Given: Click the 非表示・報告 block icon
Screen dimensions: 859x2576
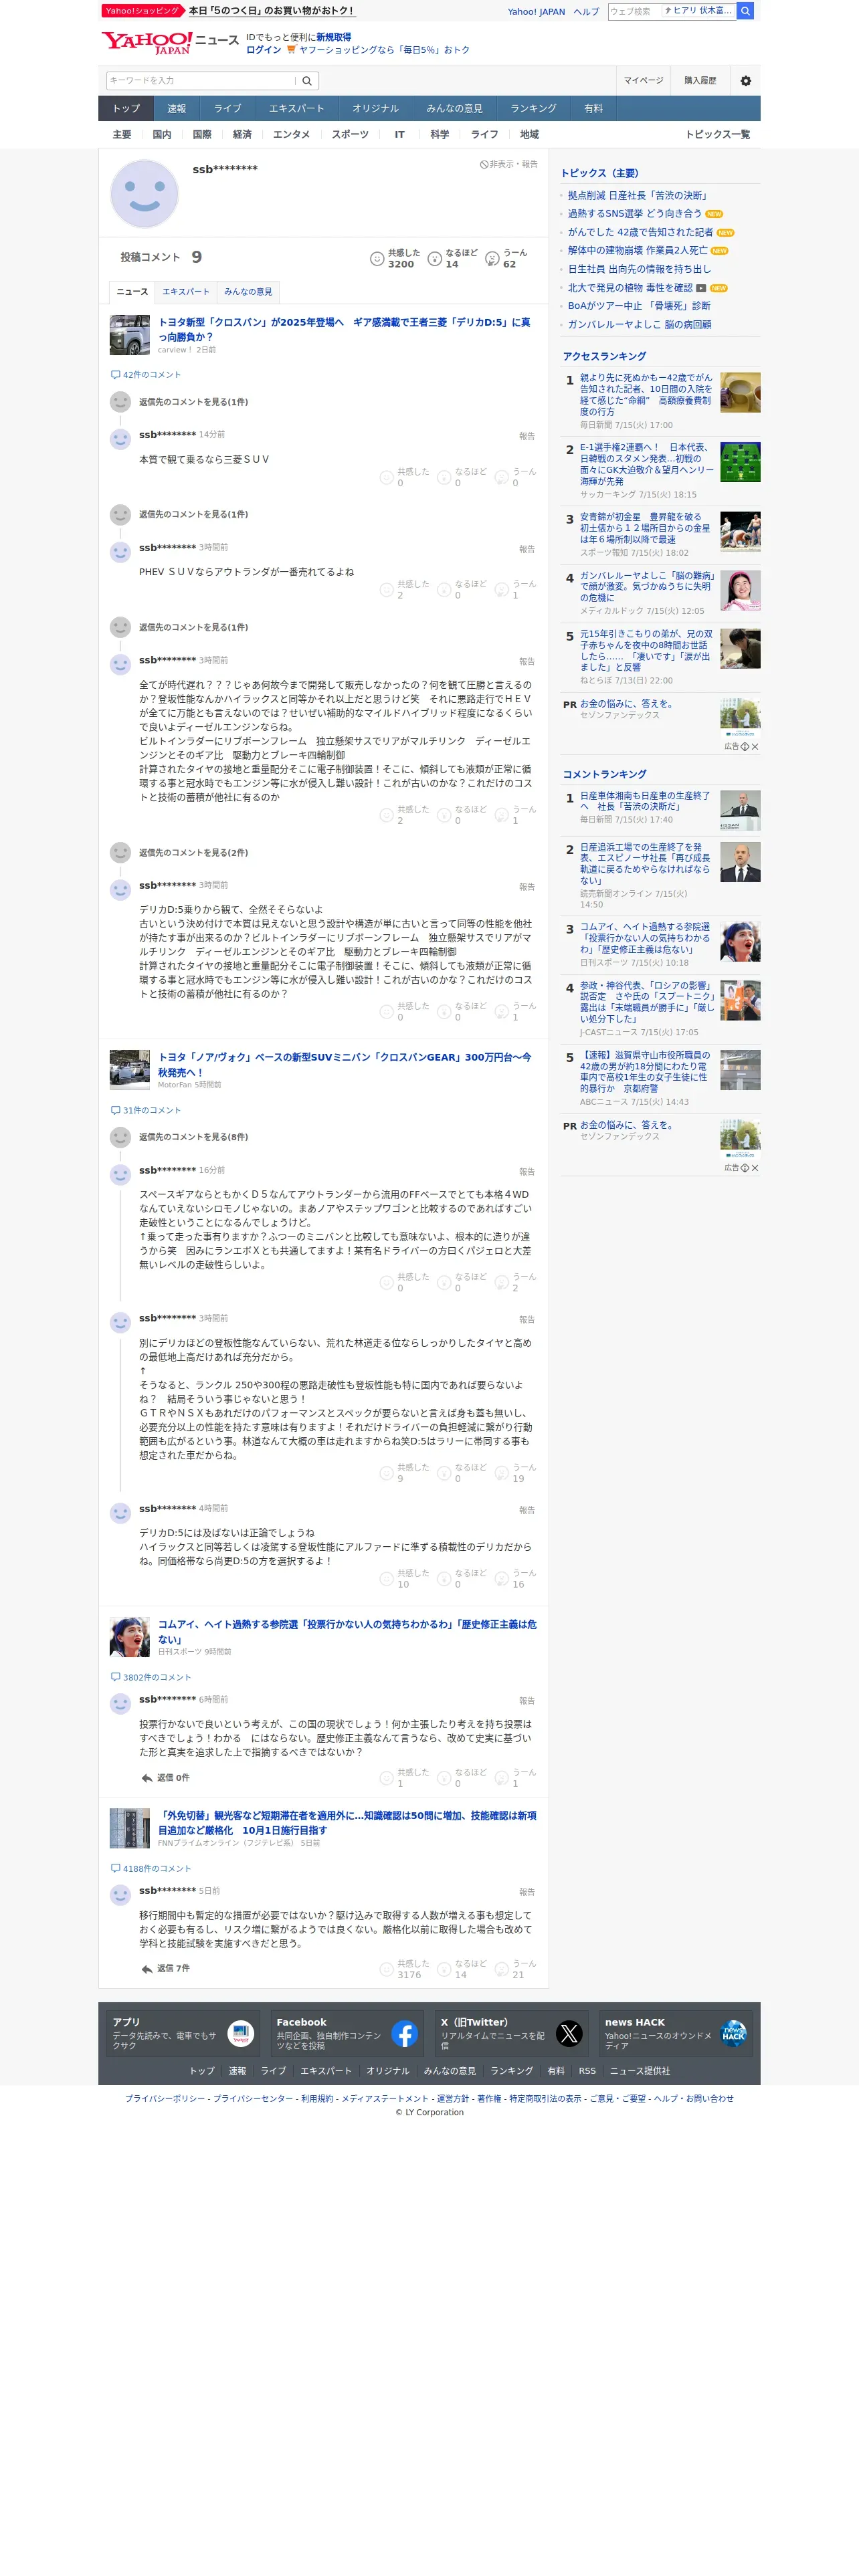Looking at the screenshot, I should click(x=484, y=164).
